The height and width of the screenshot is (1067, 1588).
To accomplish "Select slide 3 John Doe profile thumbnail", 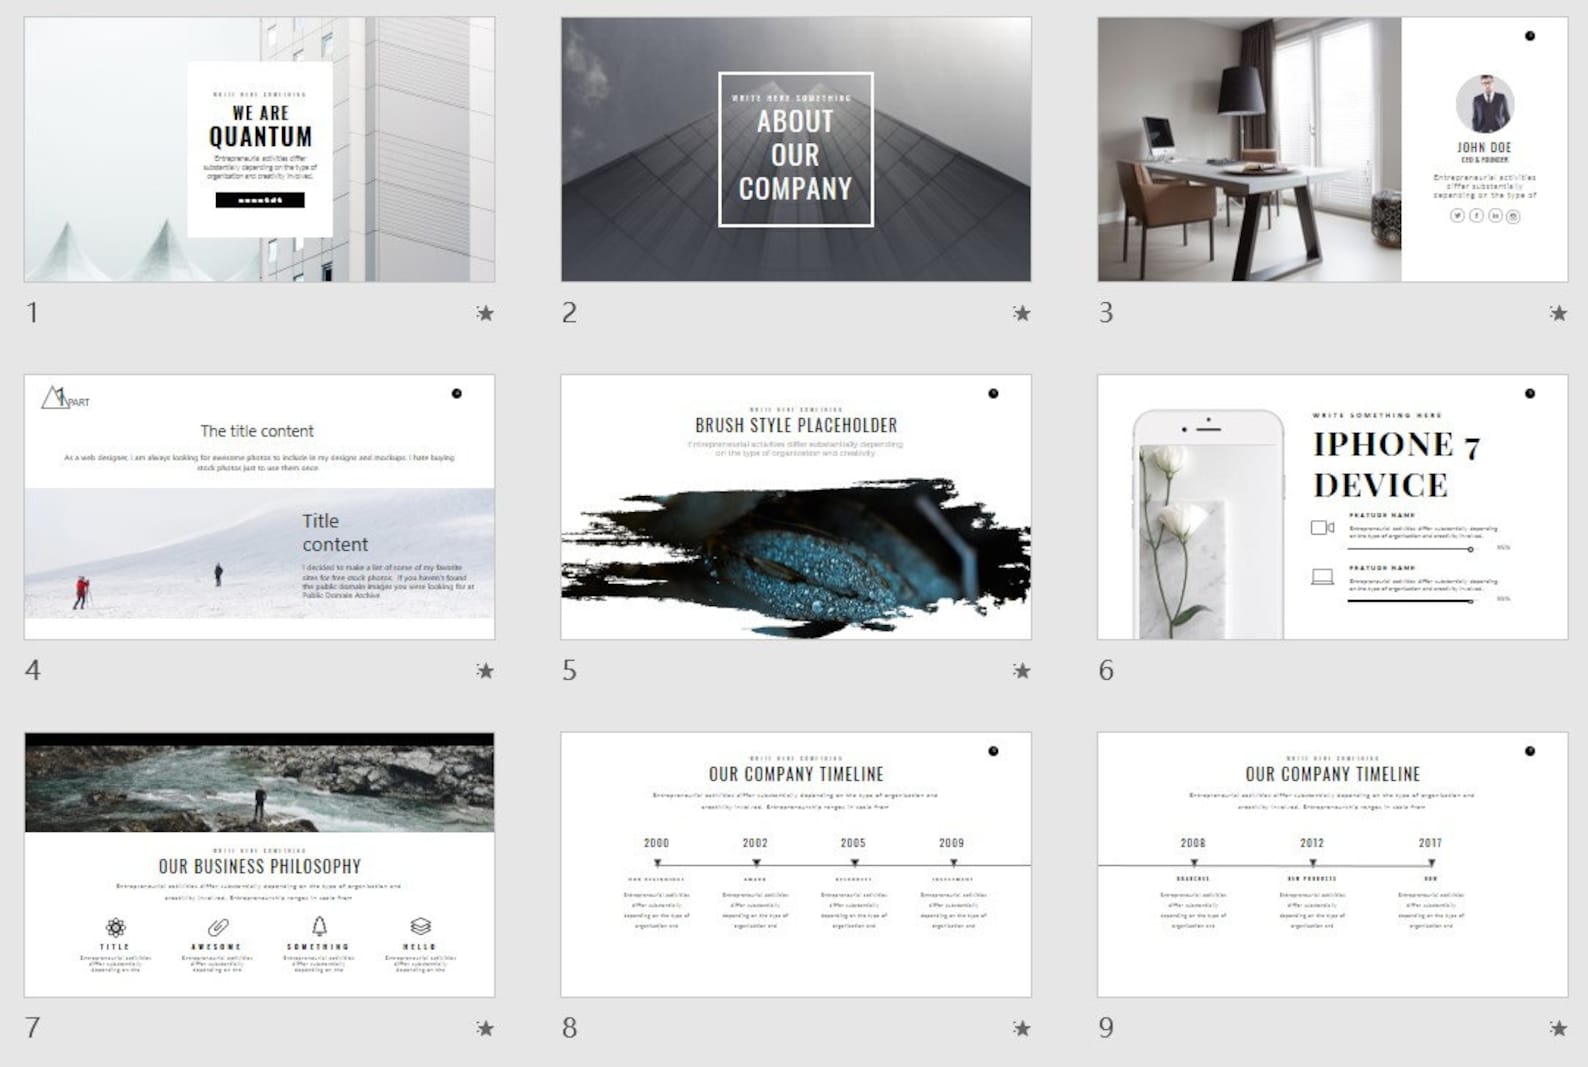I will 1333,149.
